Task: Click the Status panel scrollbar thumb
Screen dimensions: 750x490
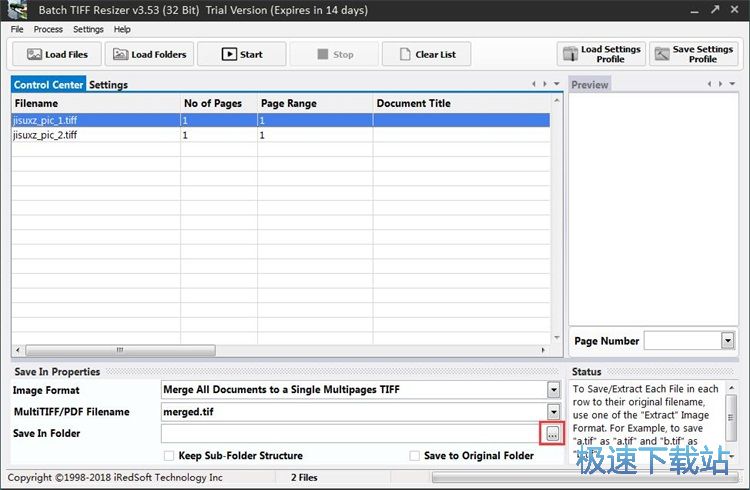Action: click(x=730, y=417)
